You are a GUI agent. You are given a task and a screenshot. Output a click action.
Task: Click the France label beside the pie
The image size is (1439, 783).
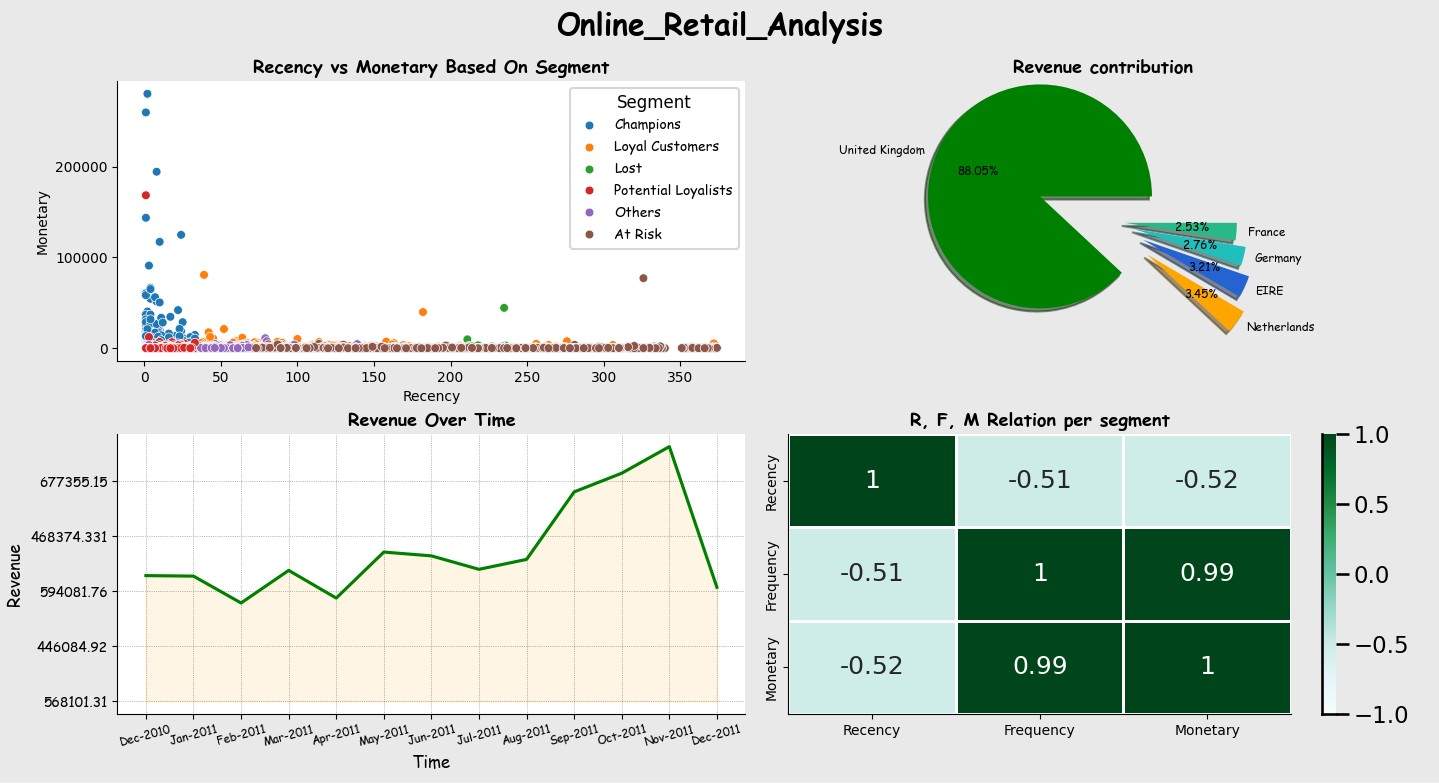pos(1266,233)
